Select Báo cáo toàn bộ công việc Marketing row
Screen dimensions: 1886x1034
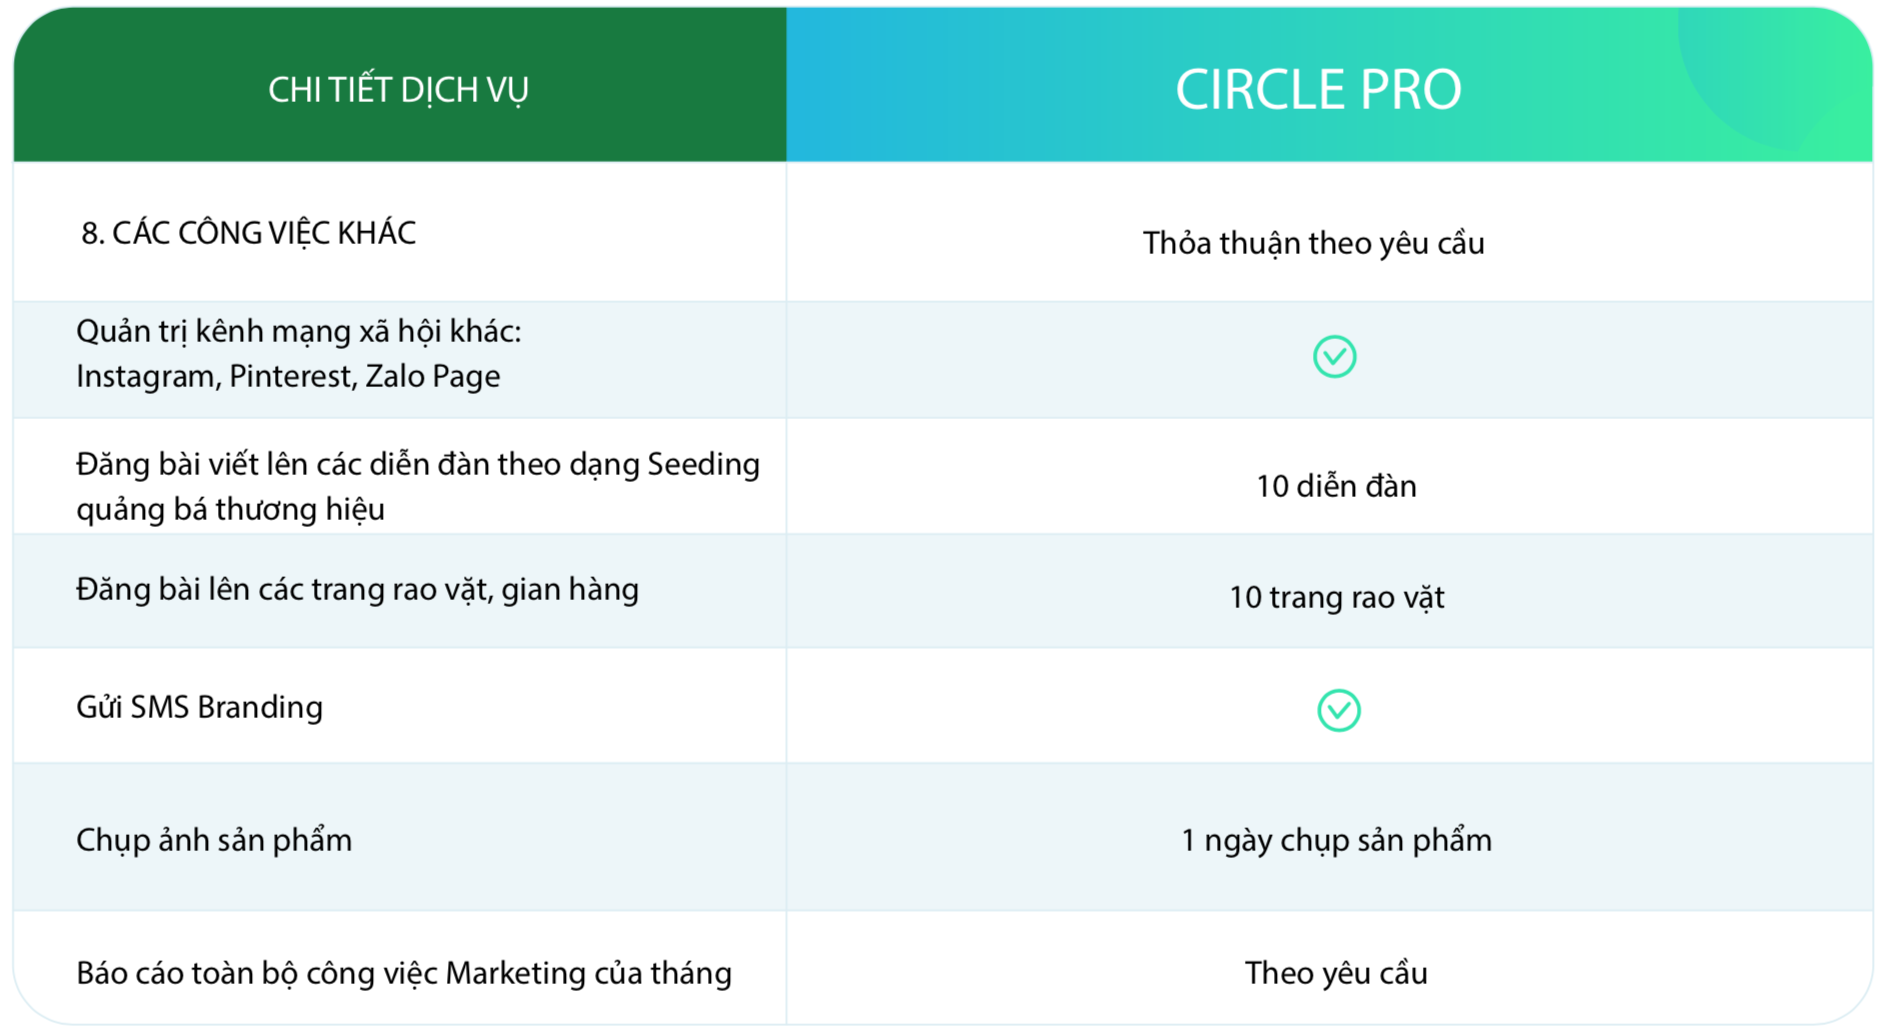[943, 968]
